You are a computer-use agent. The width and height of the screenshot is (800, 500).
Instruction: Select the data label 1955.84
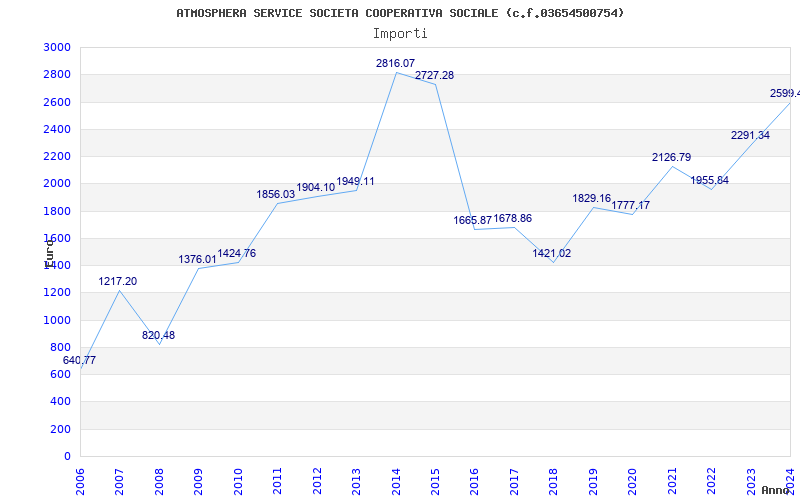pos(710,181)
